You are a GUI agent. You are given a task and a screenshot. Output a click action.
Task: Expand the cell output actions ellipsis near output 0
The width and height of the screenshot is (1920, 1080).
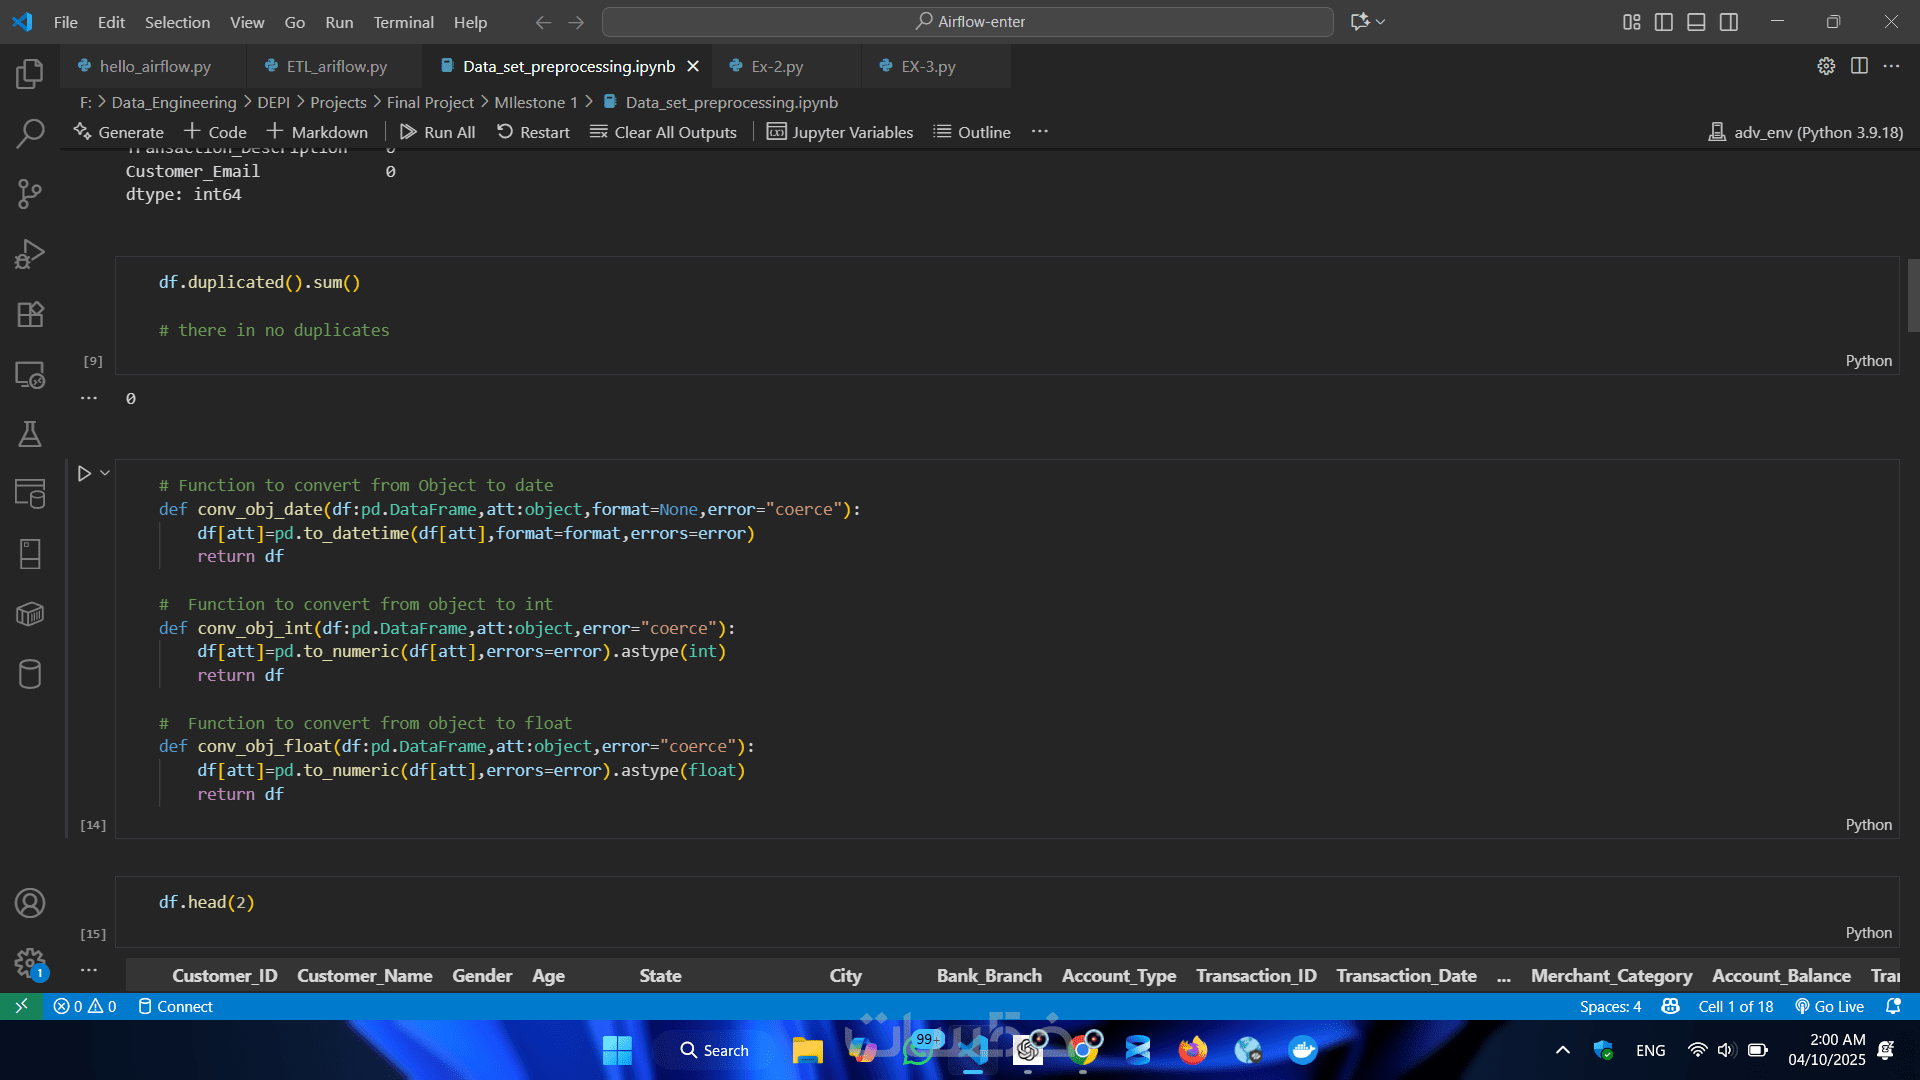click(x=89, y=398)
